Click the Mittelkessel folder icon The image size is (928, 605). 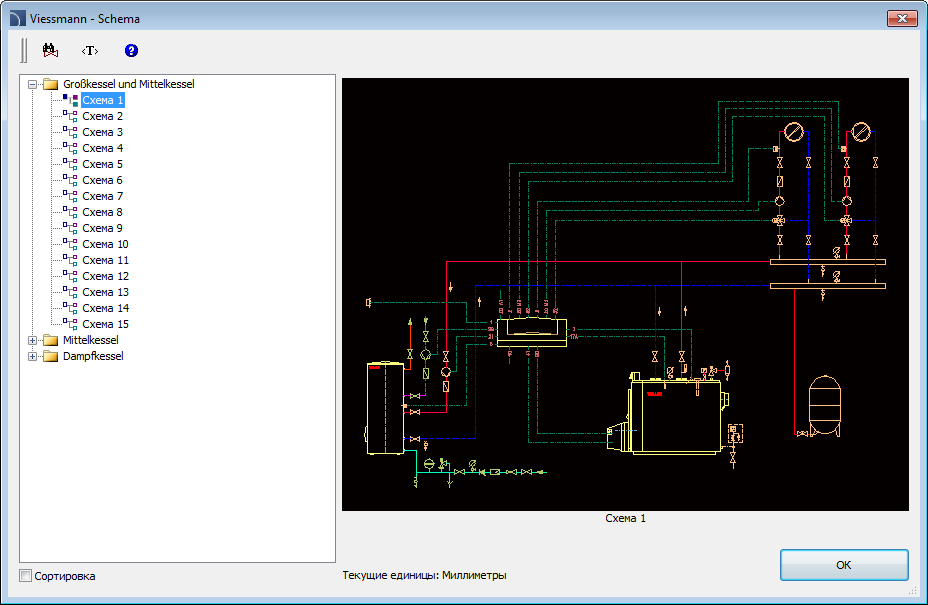[51, 340]
